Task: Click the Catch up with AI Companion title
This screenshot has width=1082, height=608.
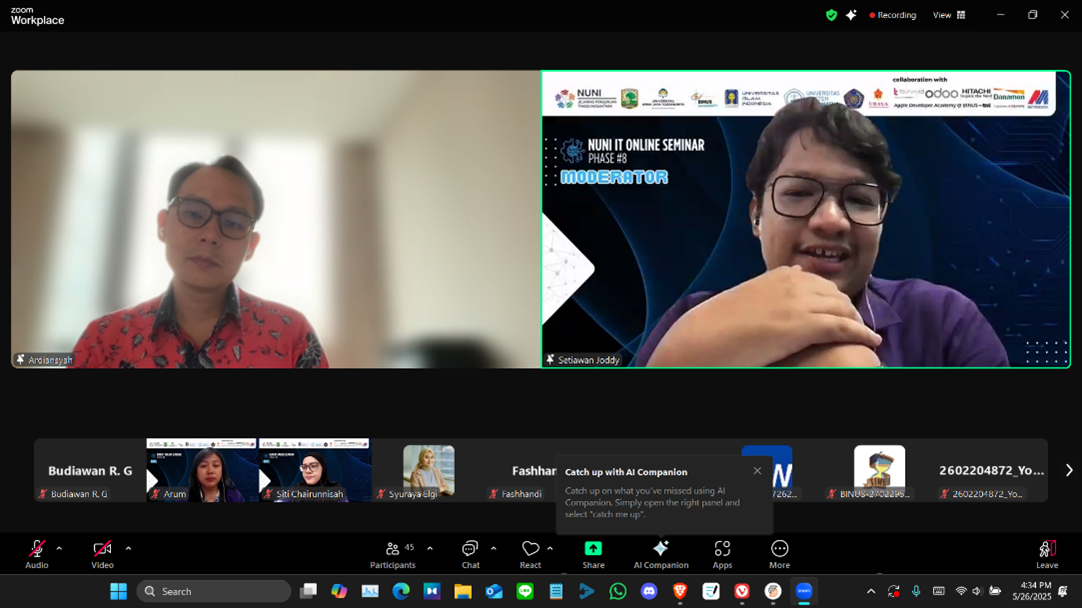Action: tap(626, 472)
